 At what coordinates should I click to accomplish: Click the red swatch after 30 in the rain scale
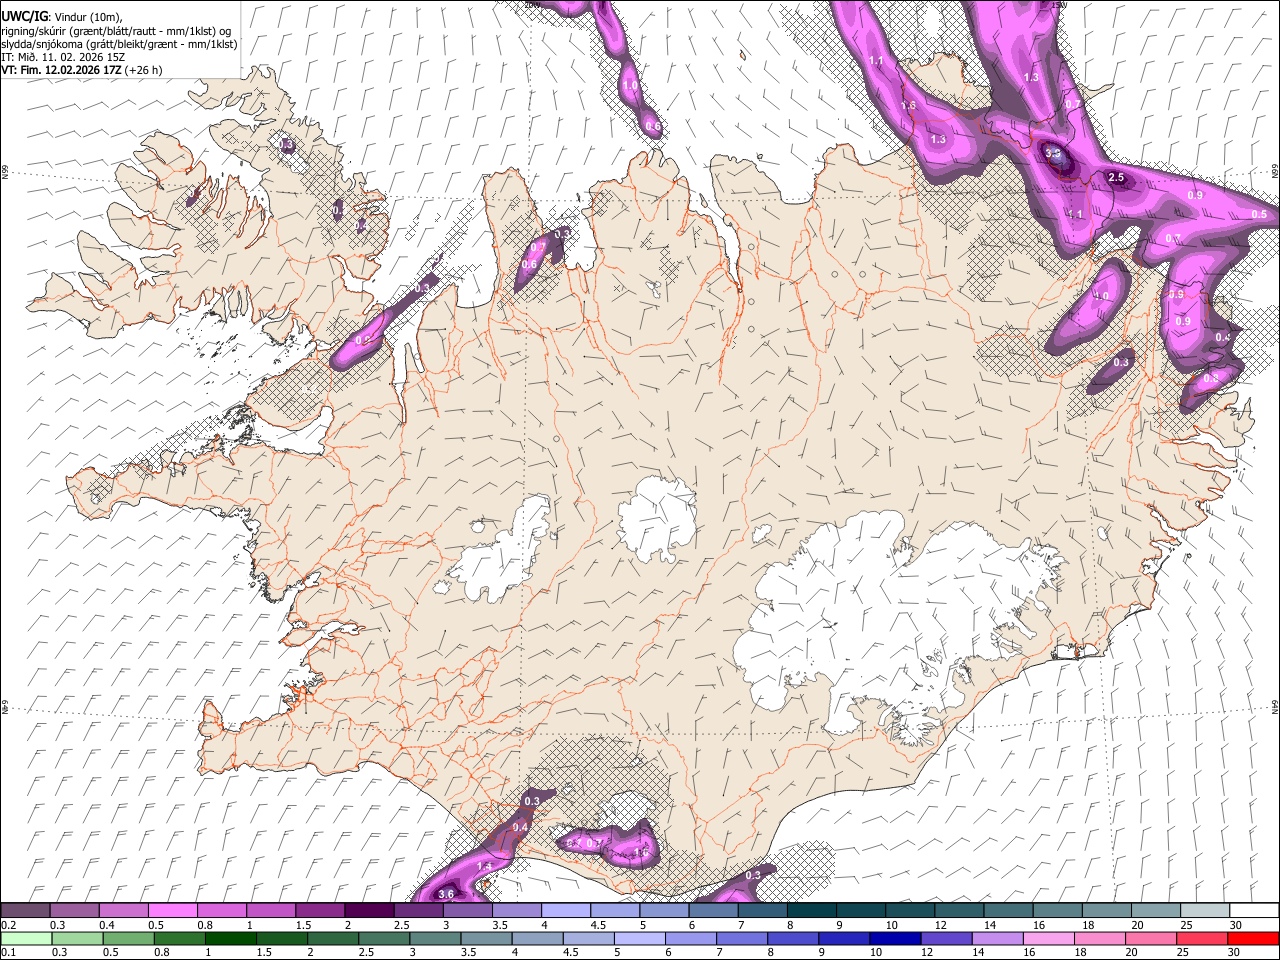coord(1252,938)
